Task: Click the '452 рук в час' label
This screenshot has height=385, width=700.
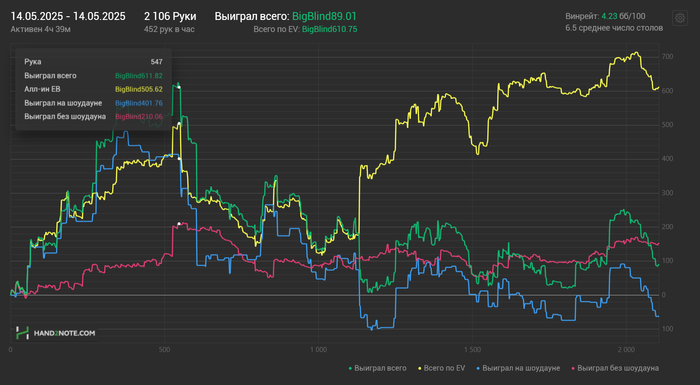Action: [169, 29]
